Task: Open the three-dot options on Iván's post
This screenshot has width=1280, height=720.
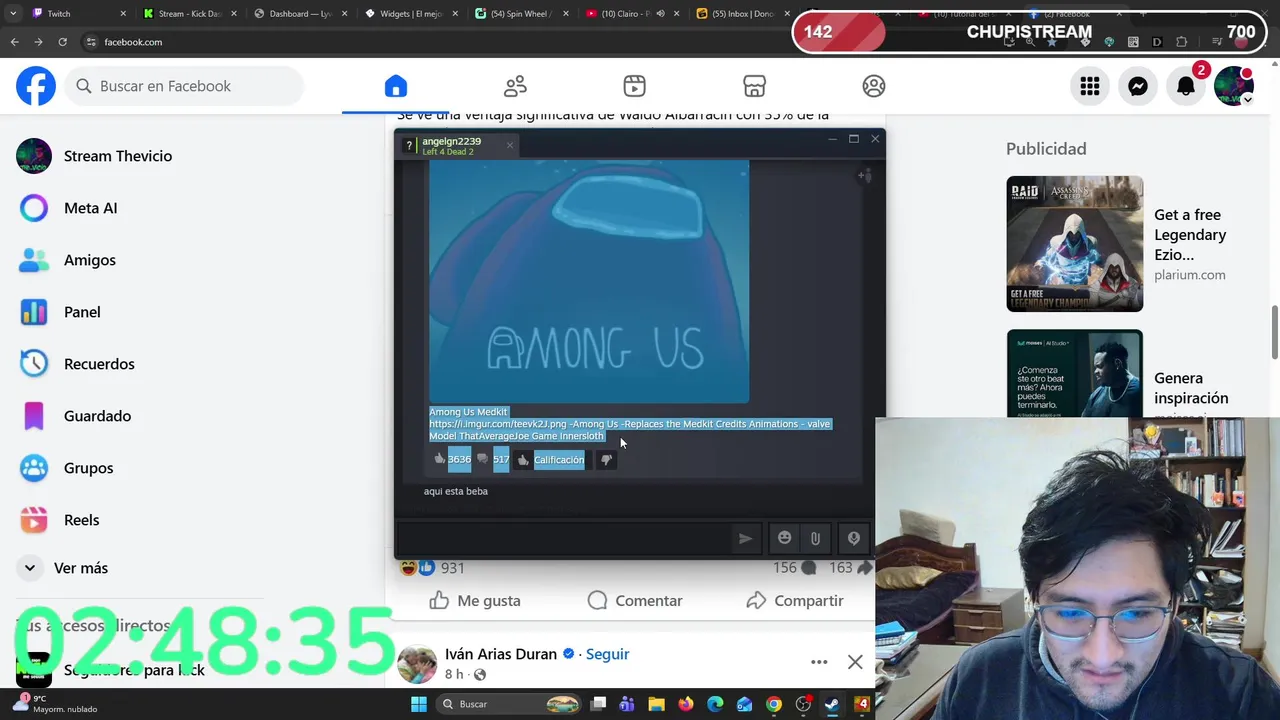Action: coord(819,662)
